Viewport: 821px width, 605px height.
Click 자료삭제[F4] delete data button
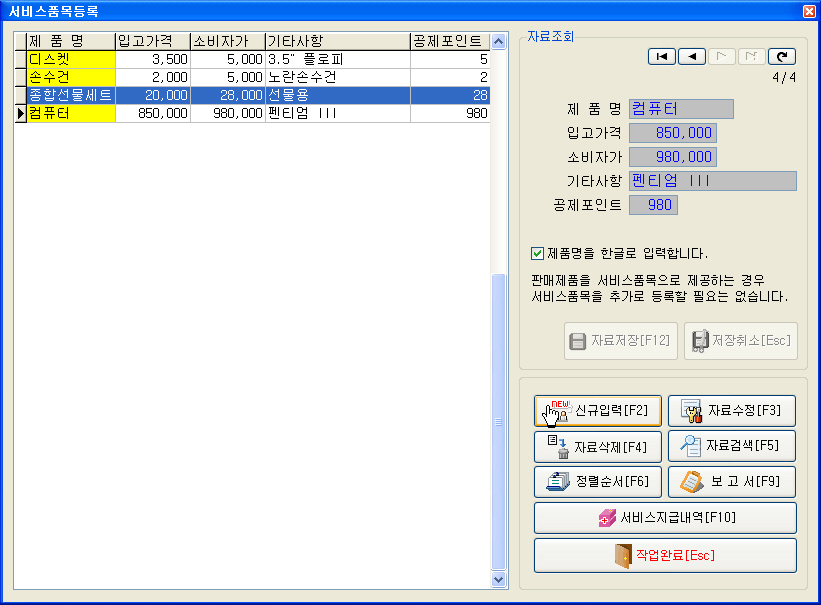tap(598, 447)
